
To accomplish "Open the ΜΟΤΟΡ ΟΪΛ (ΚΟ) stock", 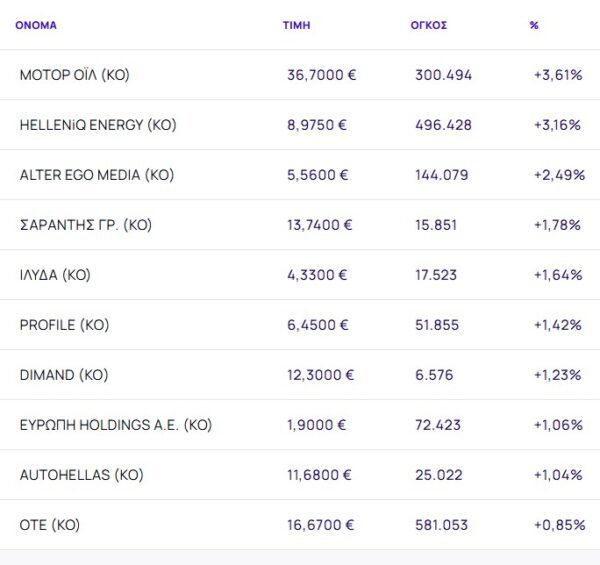I will coord(74,75).
